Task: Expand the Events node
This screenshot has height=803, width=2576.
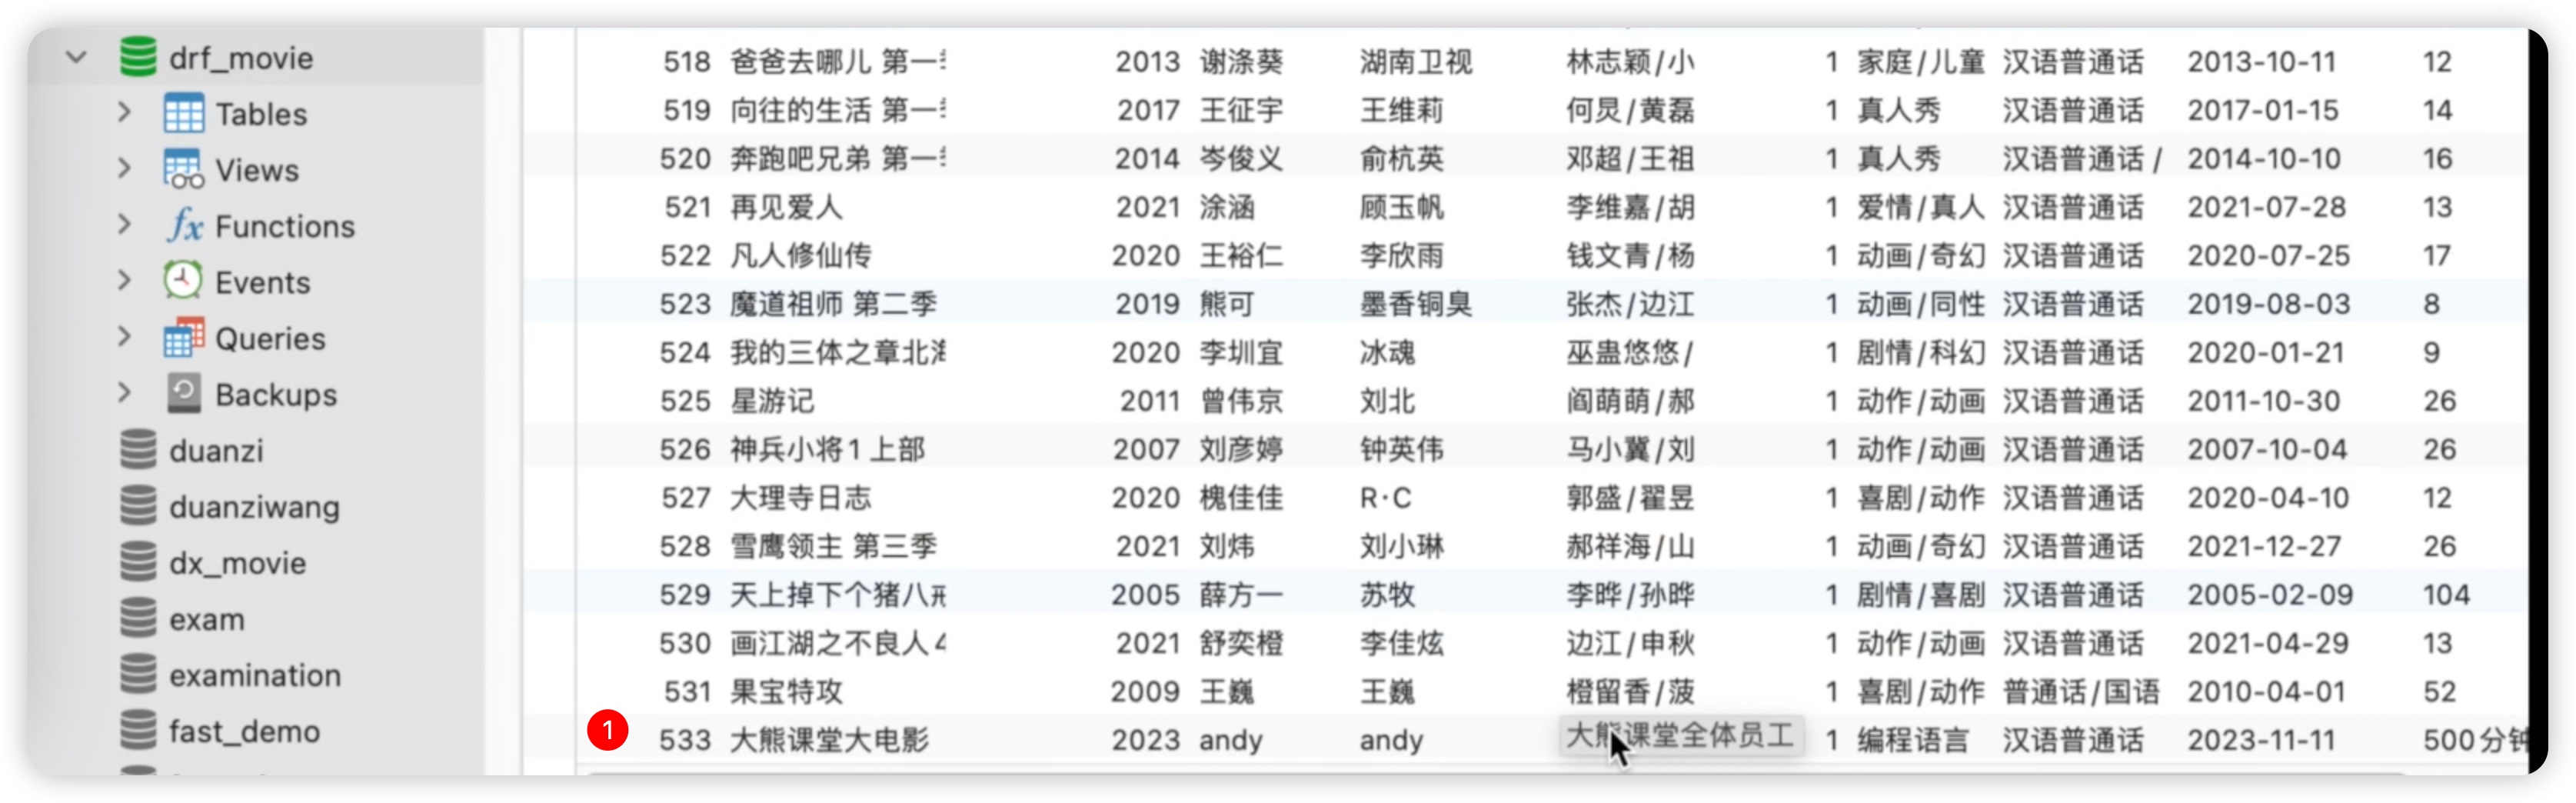Action: [124, 281]
